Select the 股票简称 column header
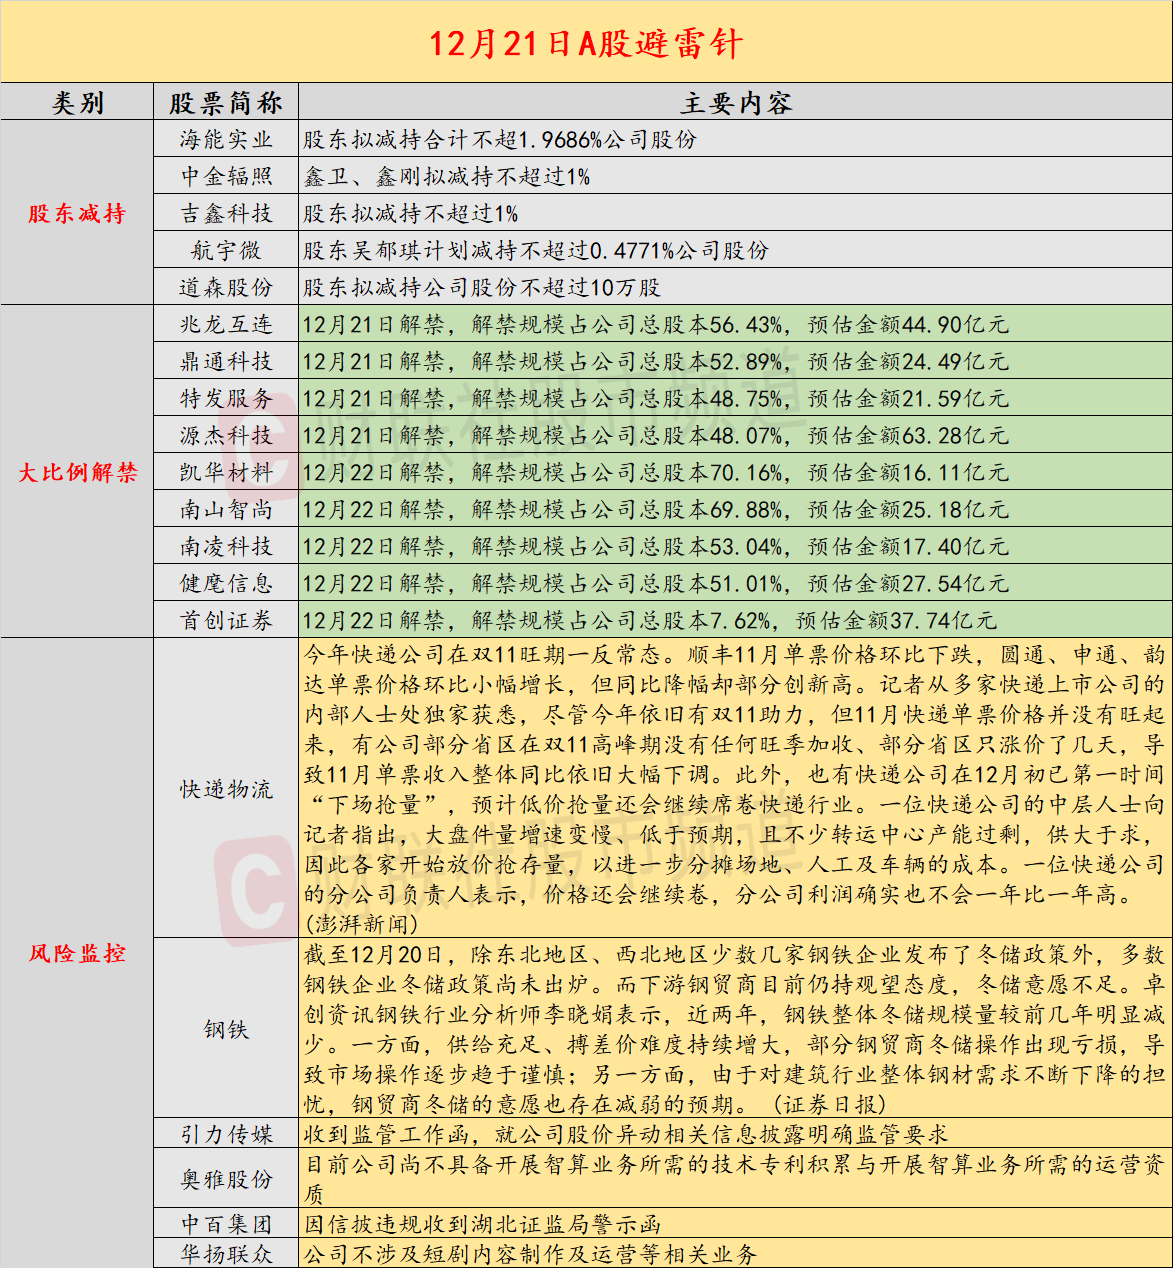The height and width of the screenshot is (1268, 1173). coord(226,103)
